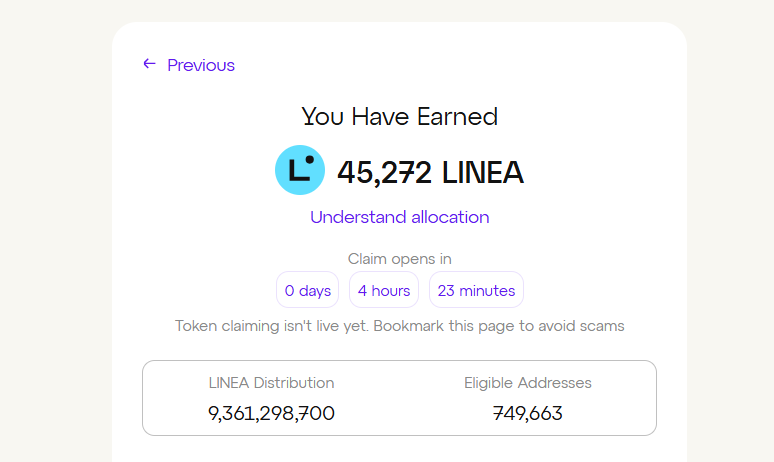Click the 4 hours countdown pill
Screen dimensions: 774x462
pyautogui.click(x=384, y=290)
